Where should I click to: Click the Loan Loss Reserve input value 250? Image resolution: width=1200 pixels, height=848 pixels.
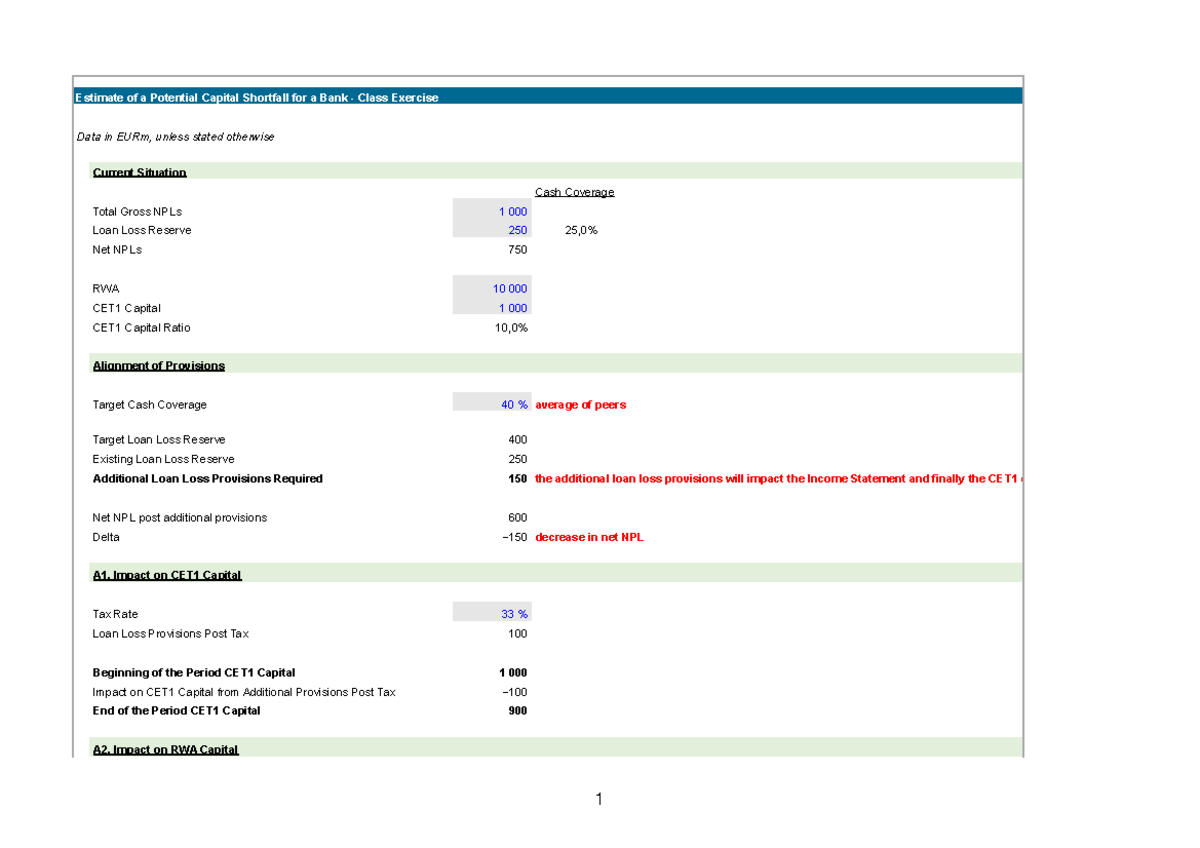(x=518, y=231)
